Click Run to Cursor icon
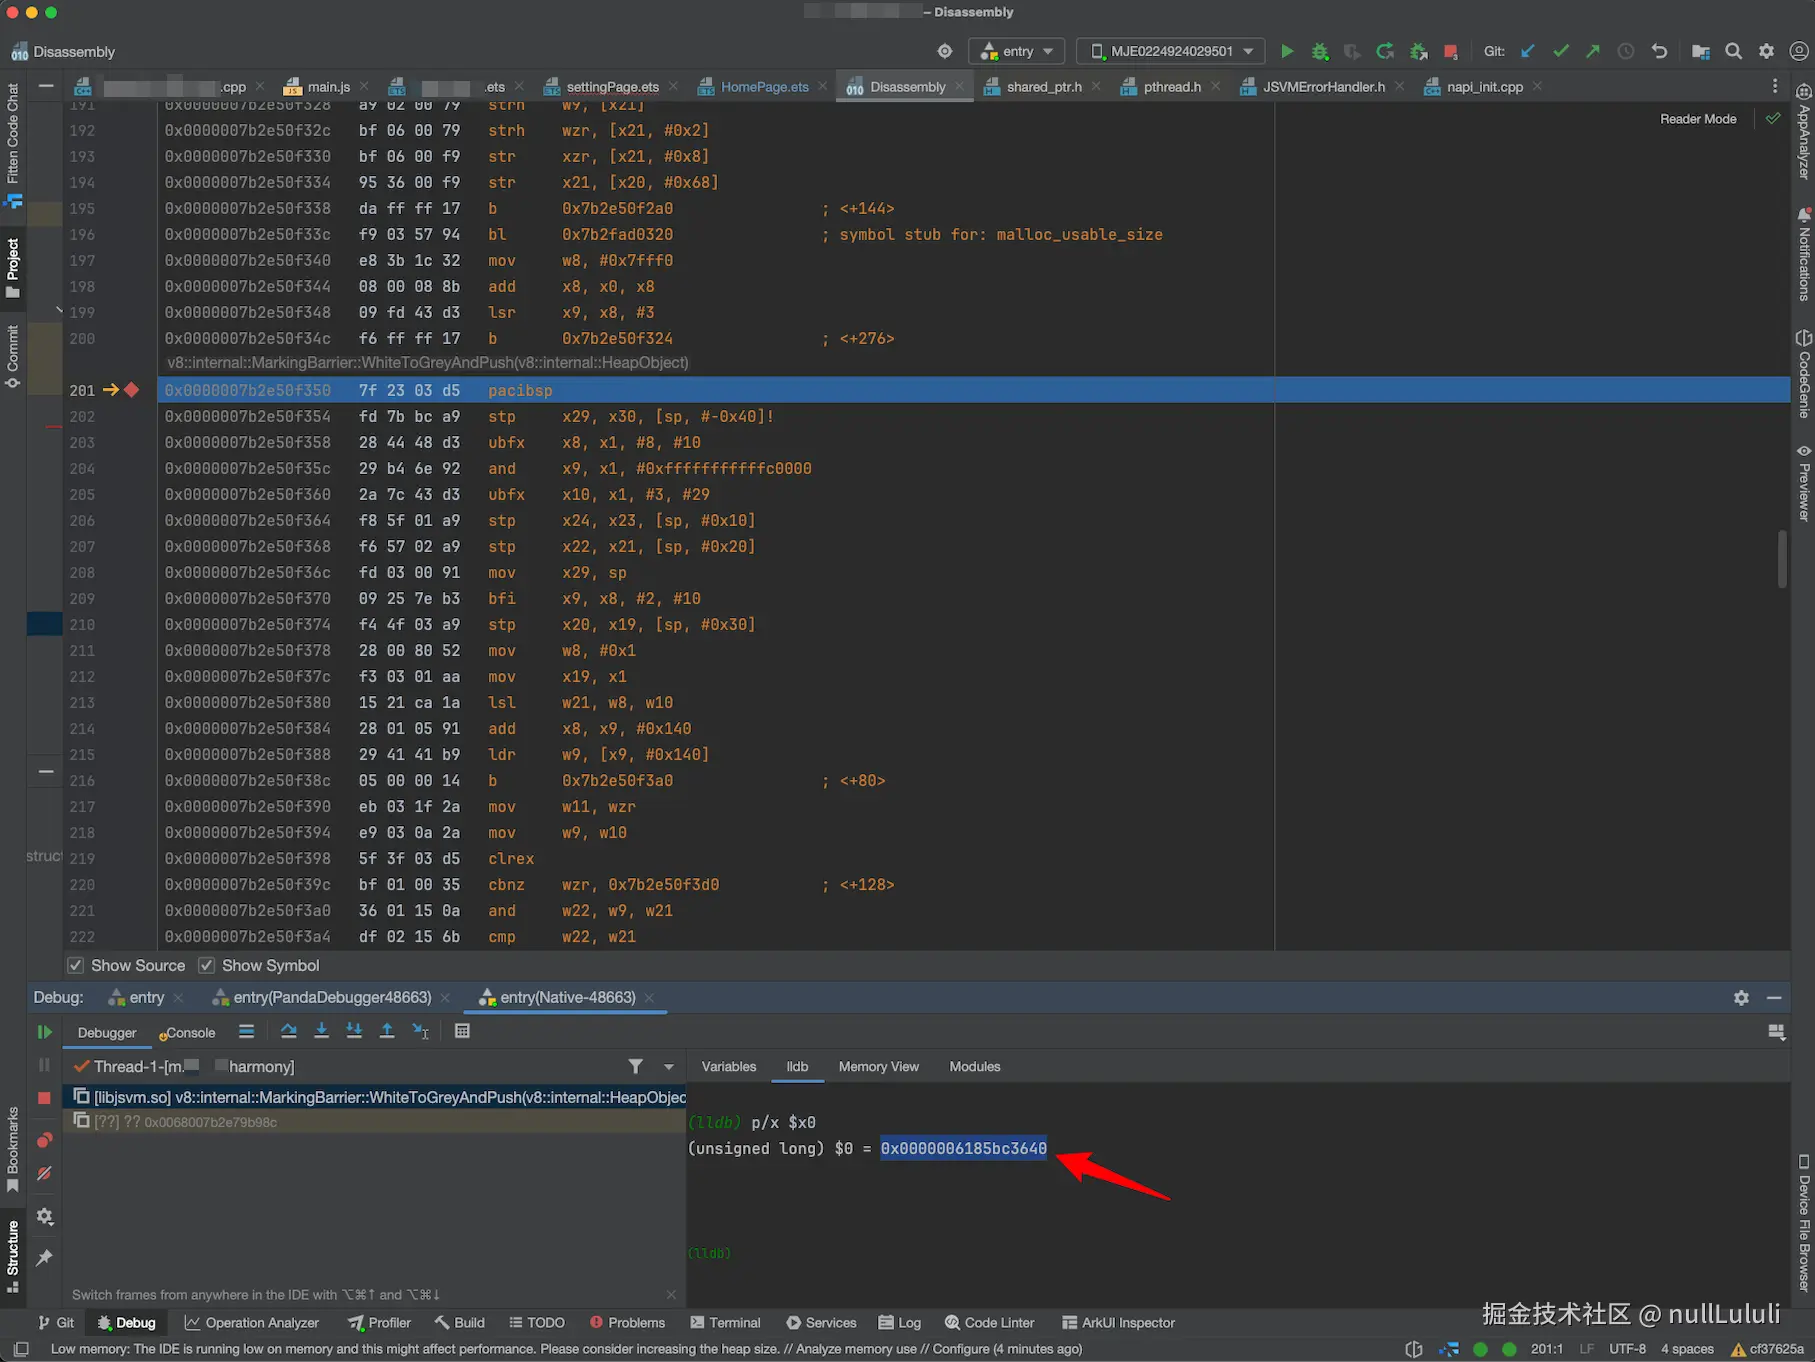The height and width of the screenshot is (1362, 1815). coord(420,1031)
